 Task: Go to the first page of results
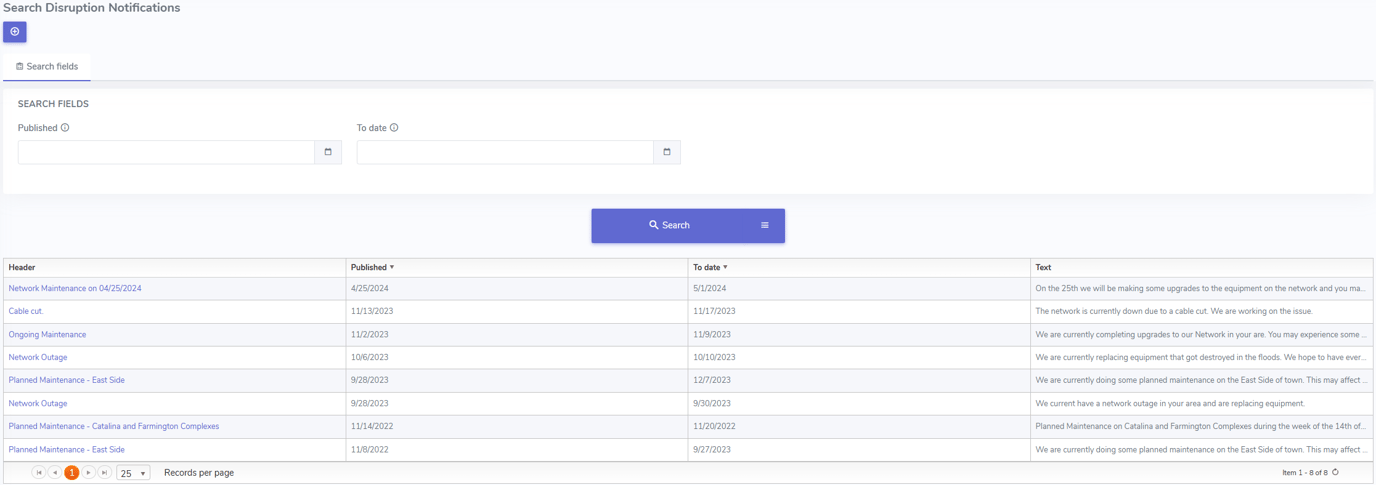click(39, 473)
